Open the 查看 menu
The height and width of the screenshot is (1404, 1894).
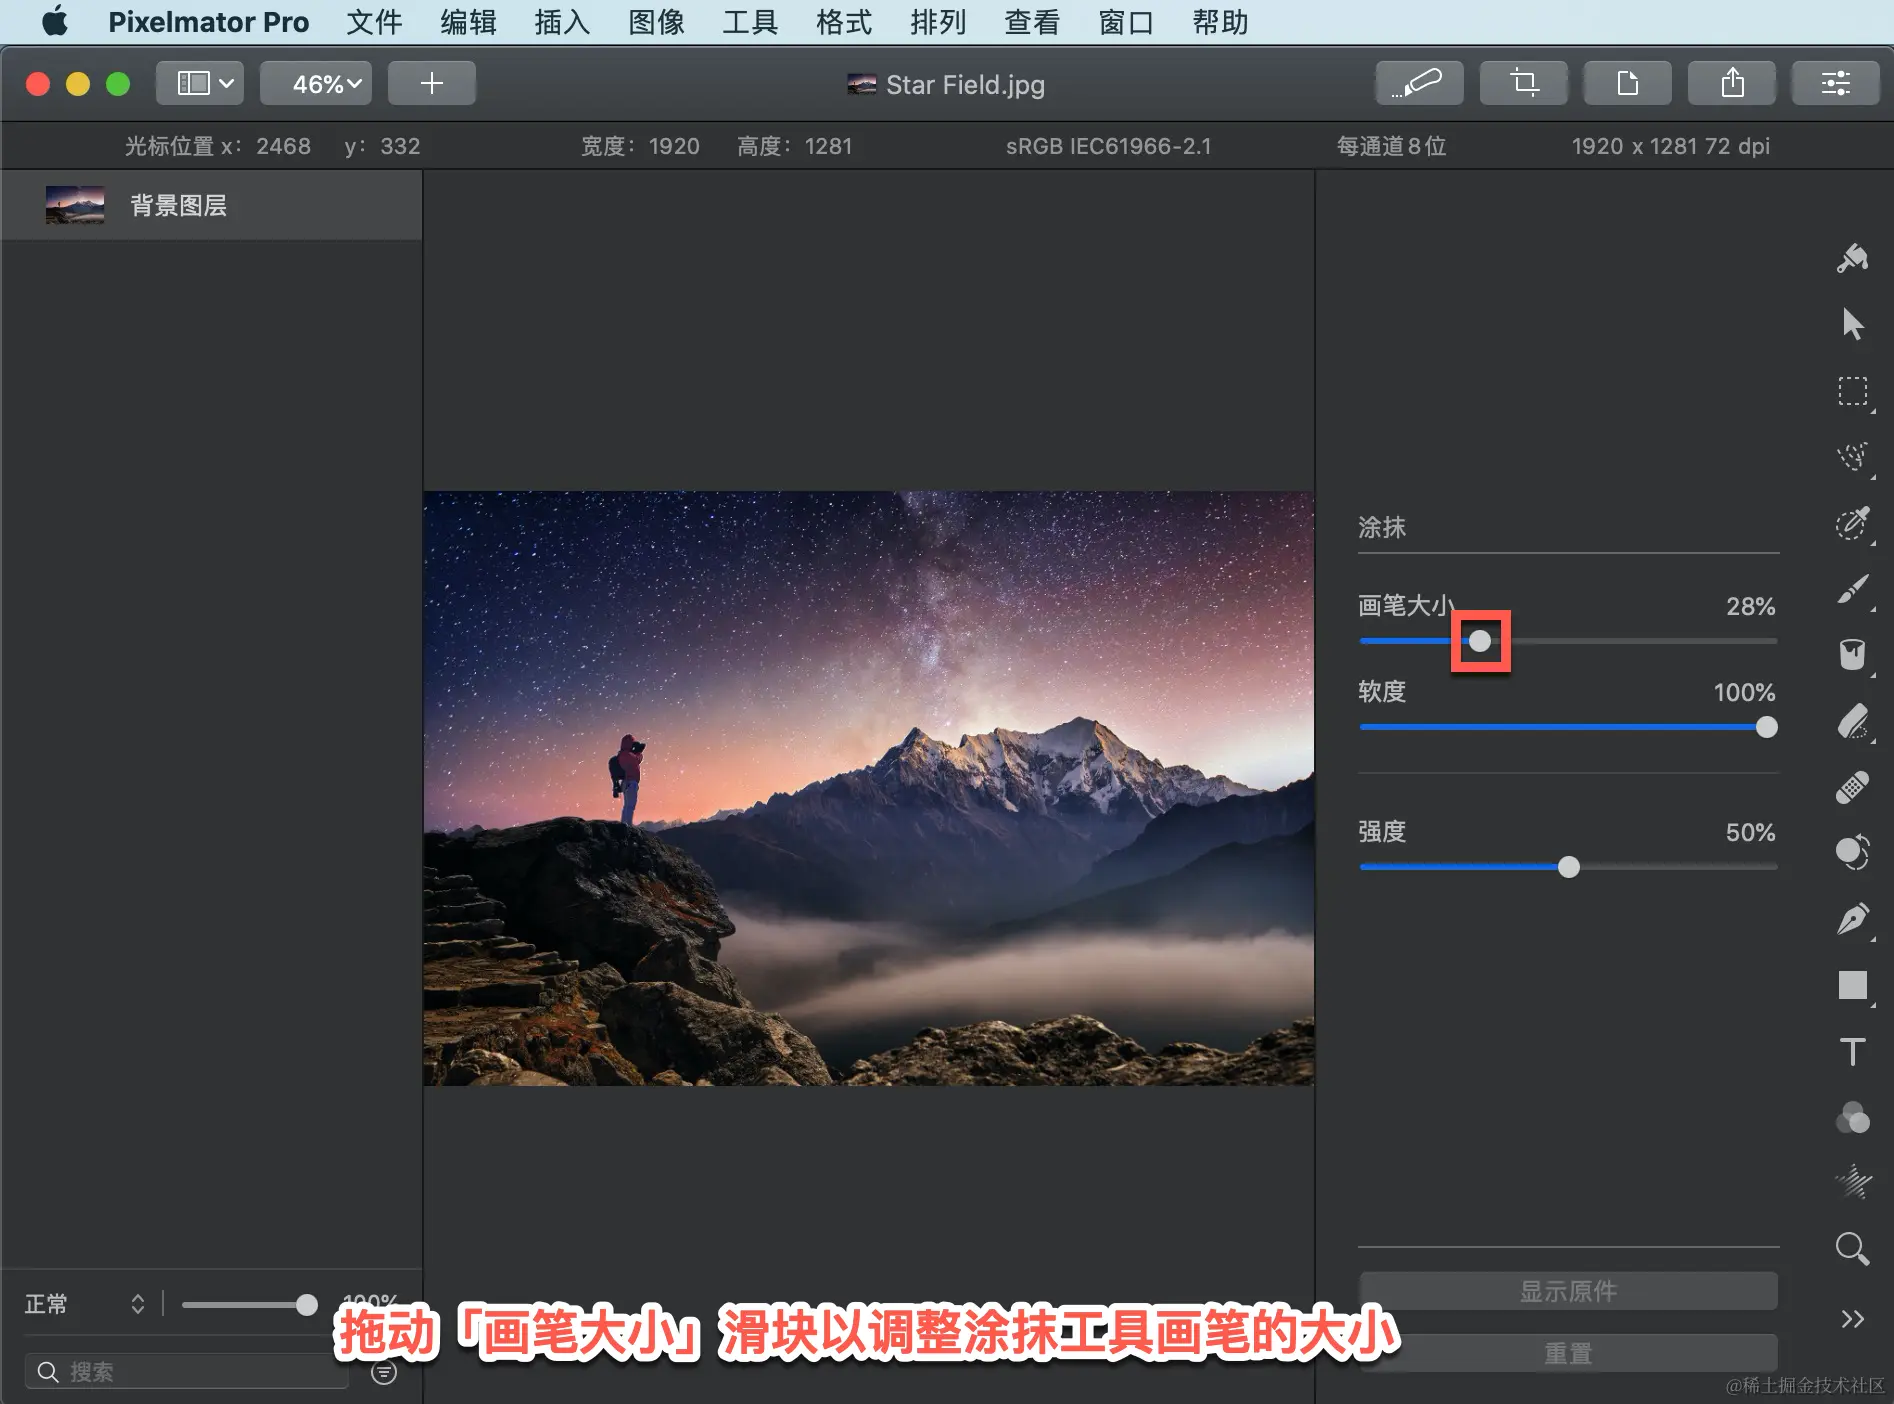pyautogui.click(x=1032, y=22)
